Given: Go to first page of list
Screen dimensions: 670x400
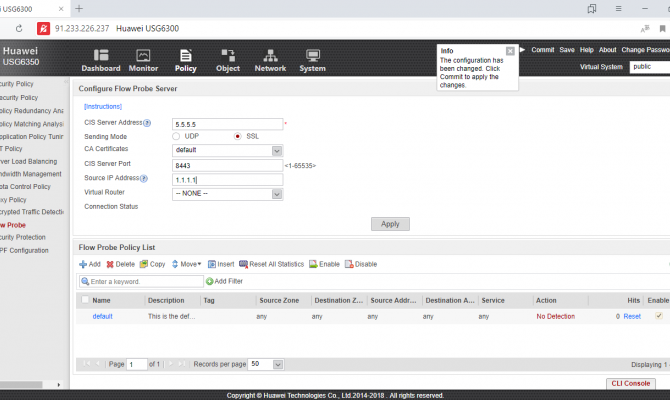Looking at the screenshot, I should [87, 364].
